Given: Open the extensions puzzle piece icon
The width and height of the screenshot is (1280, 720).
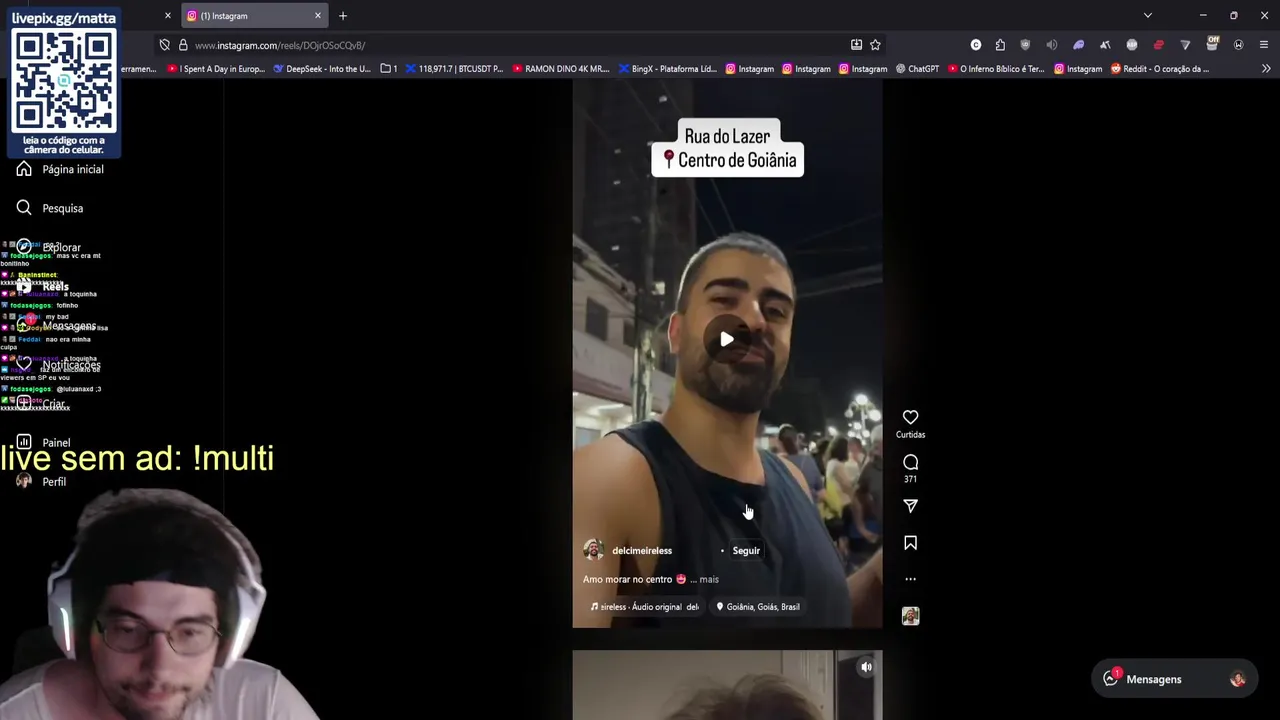Looking at the screenshot, I should (x=1000, y=45).
